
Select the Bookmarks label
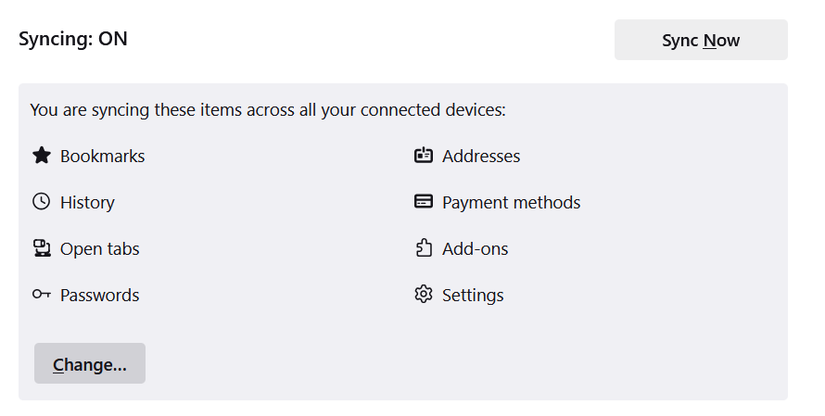point(103,156)
